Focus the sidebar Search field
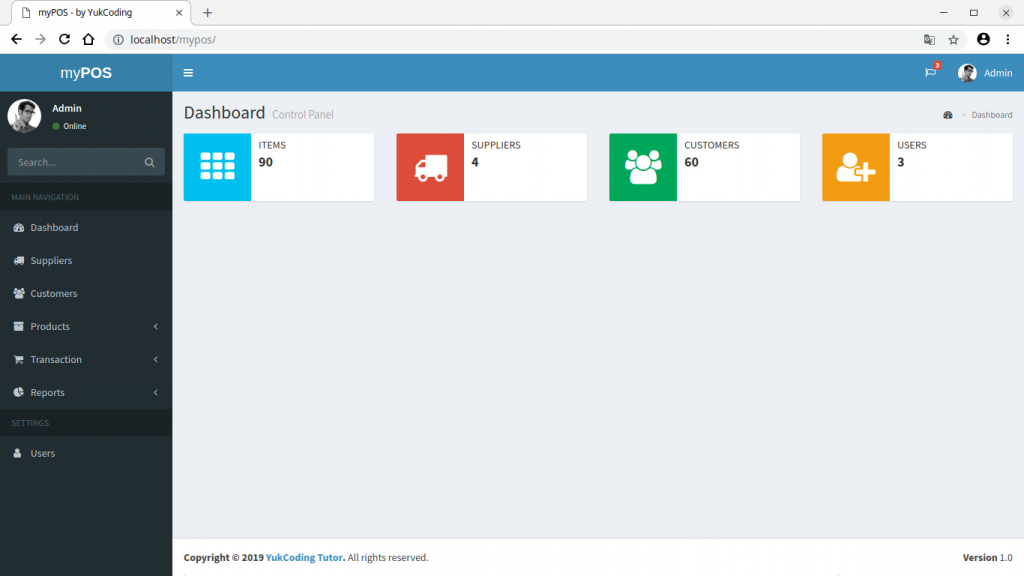The height and width of the screenshot is (576, 1024). pos(75,162)
